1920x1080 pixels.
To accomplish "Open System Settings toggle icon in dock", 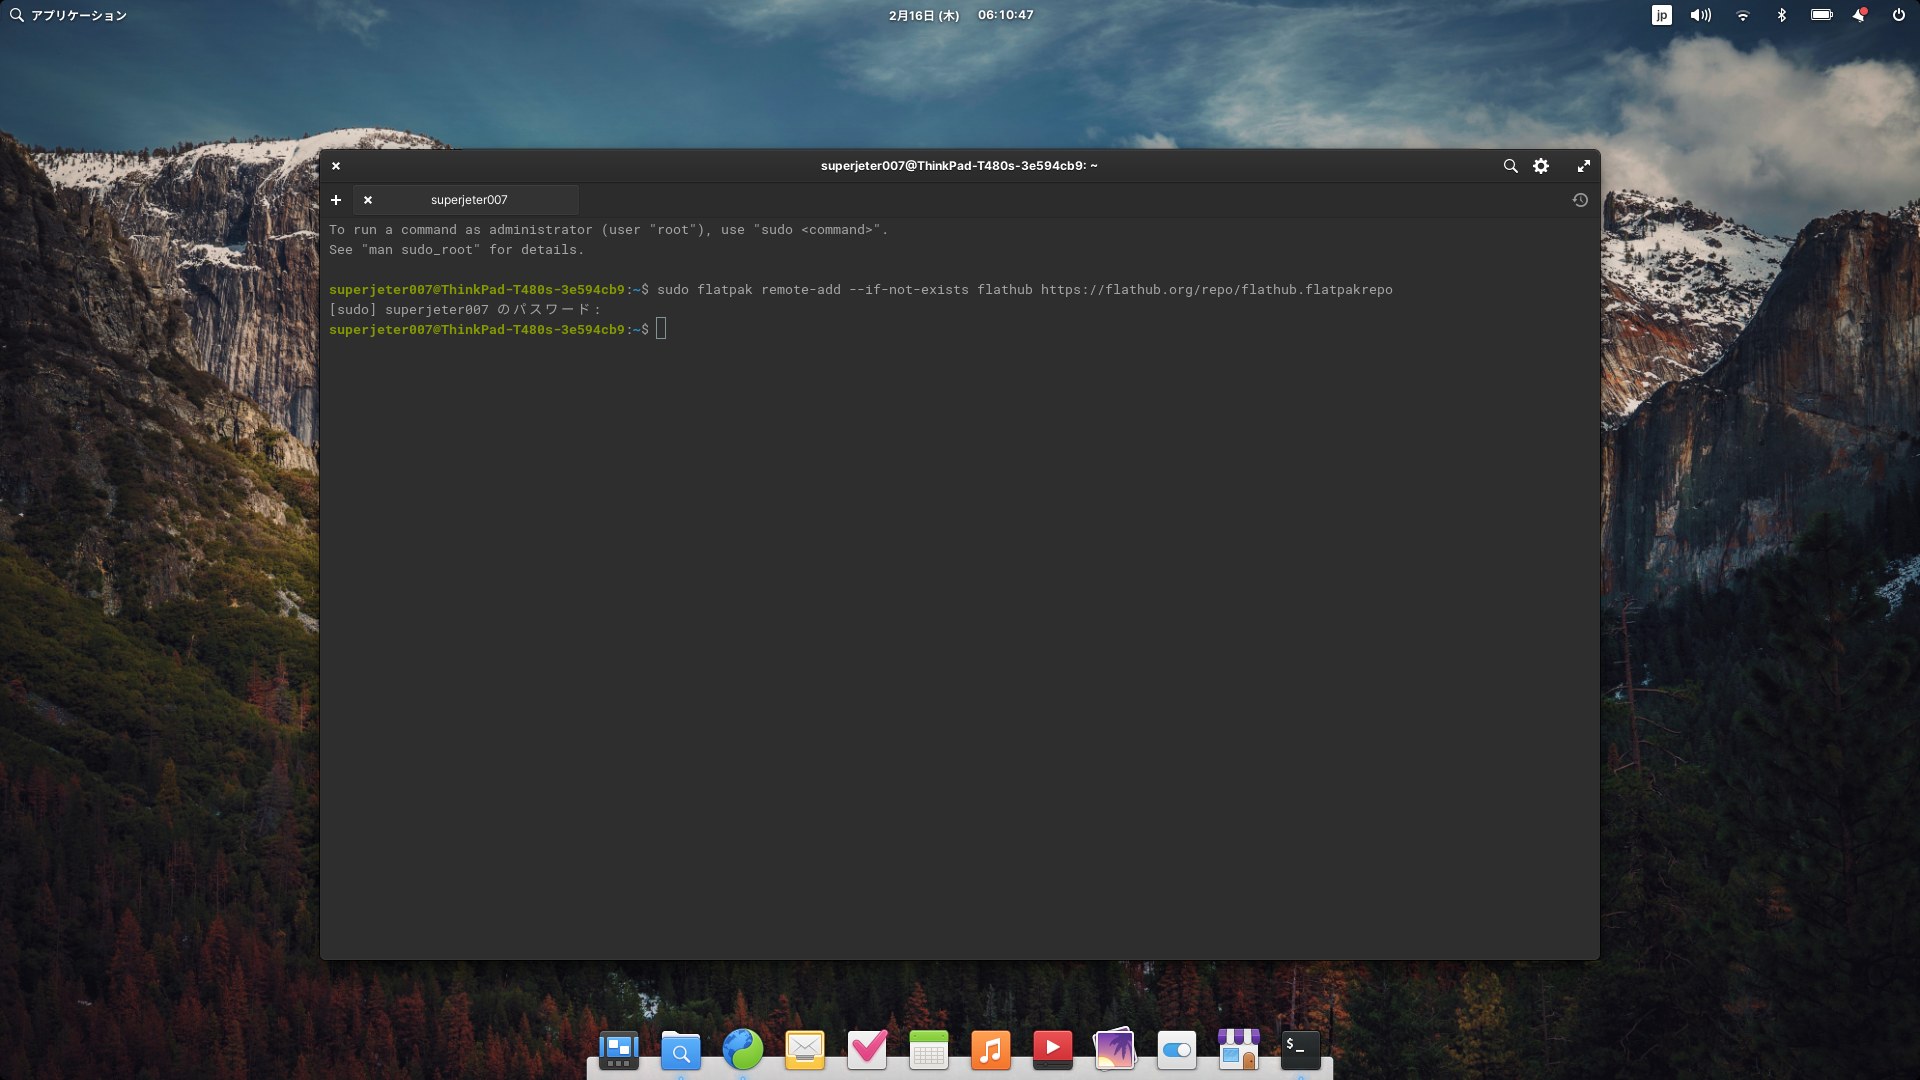I will click(x=1177, y=1050).
